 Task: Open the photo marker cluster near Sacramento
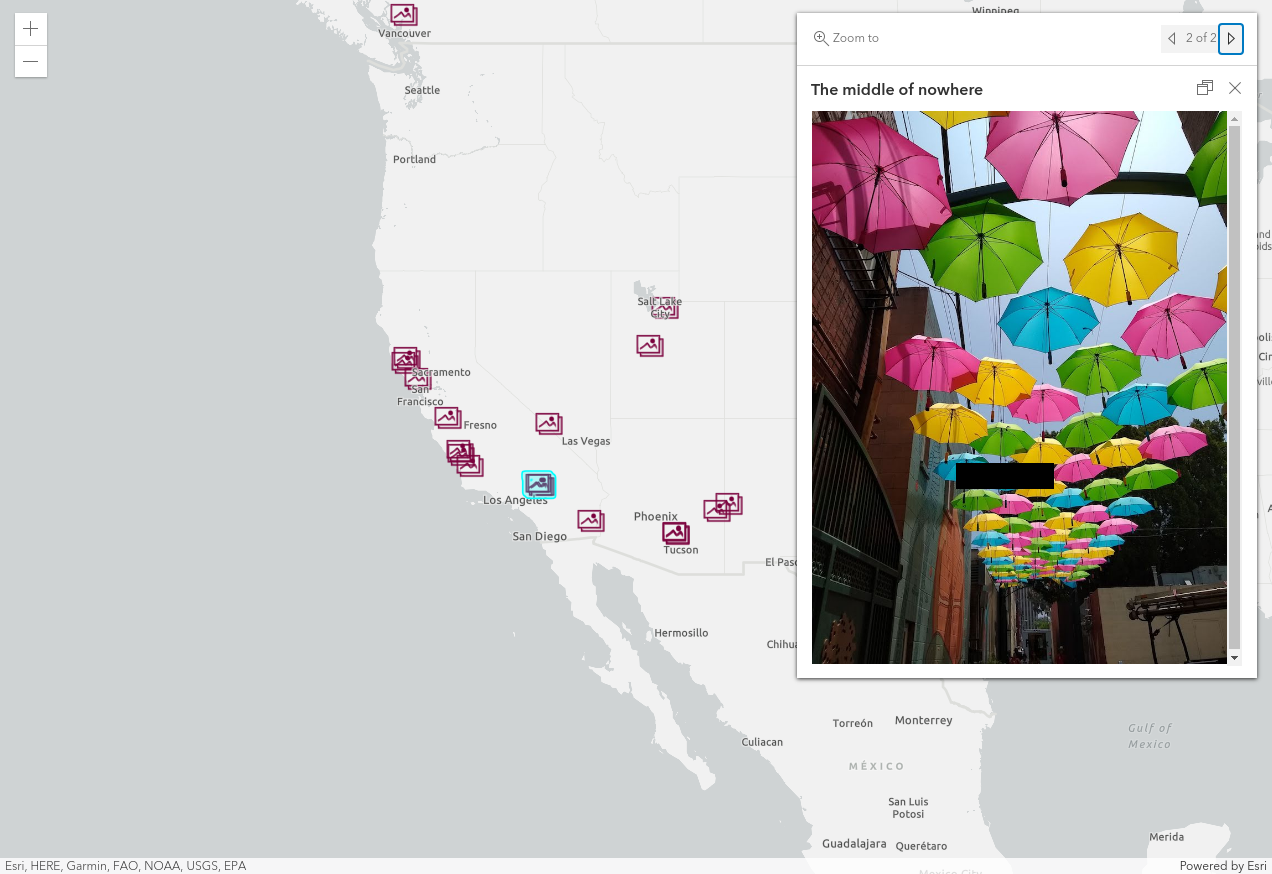[406, 360]
